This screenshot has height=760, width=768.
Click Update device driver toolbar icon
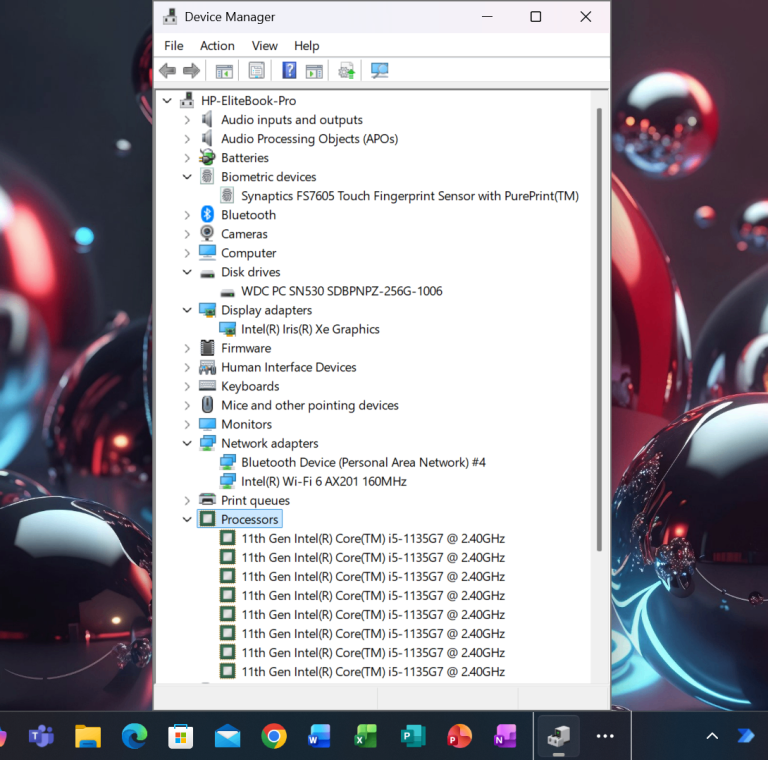(x=346, y=71)
